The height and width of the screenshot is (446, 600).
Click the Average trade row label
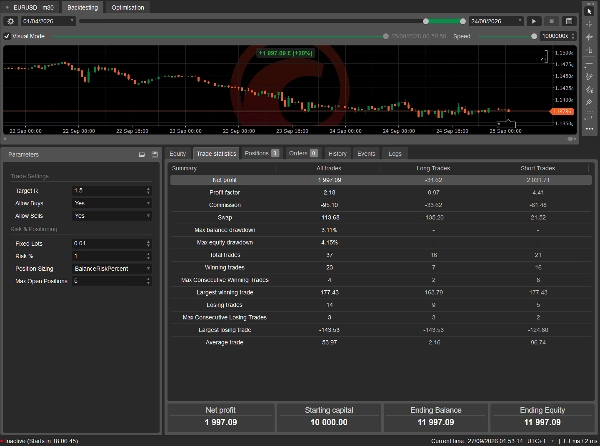click(225, 343)
